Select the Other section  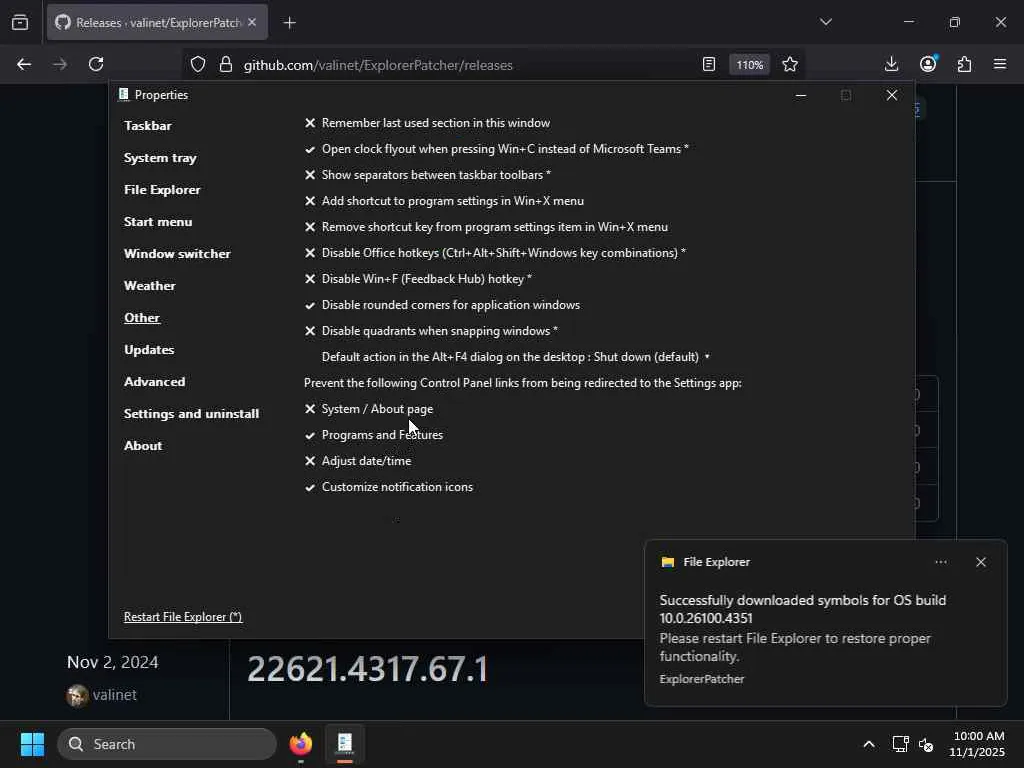coord(142,317)
